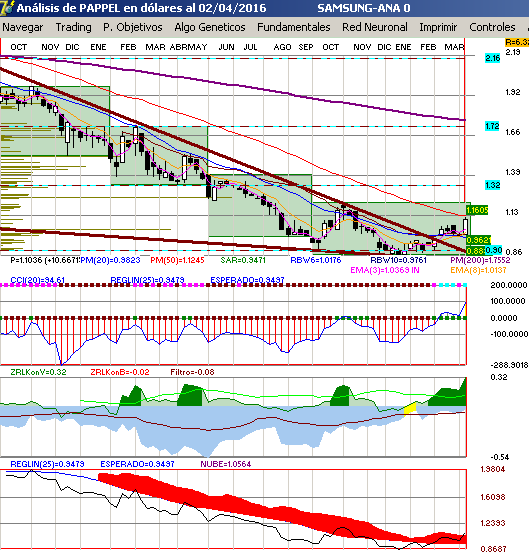Viewport: 529px width, 552px height.
Task: Click the 1.9804 bottom scale value
Action: 493,469
